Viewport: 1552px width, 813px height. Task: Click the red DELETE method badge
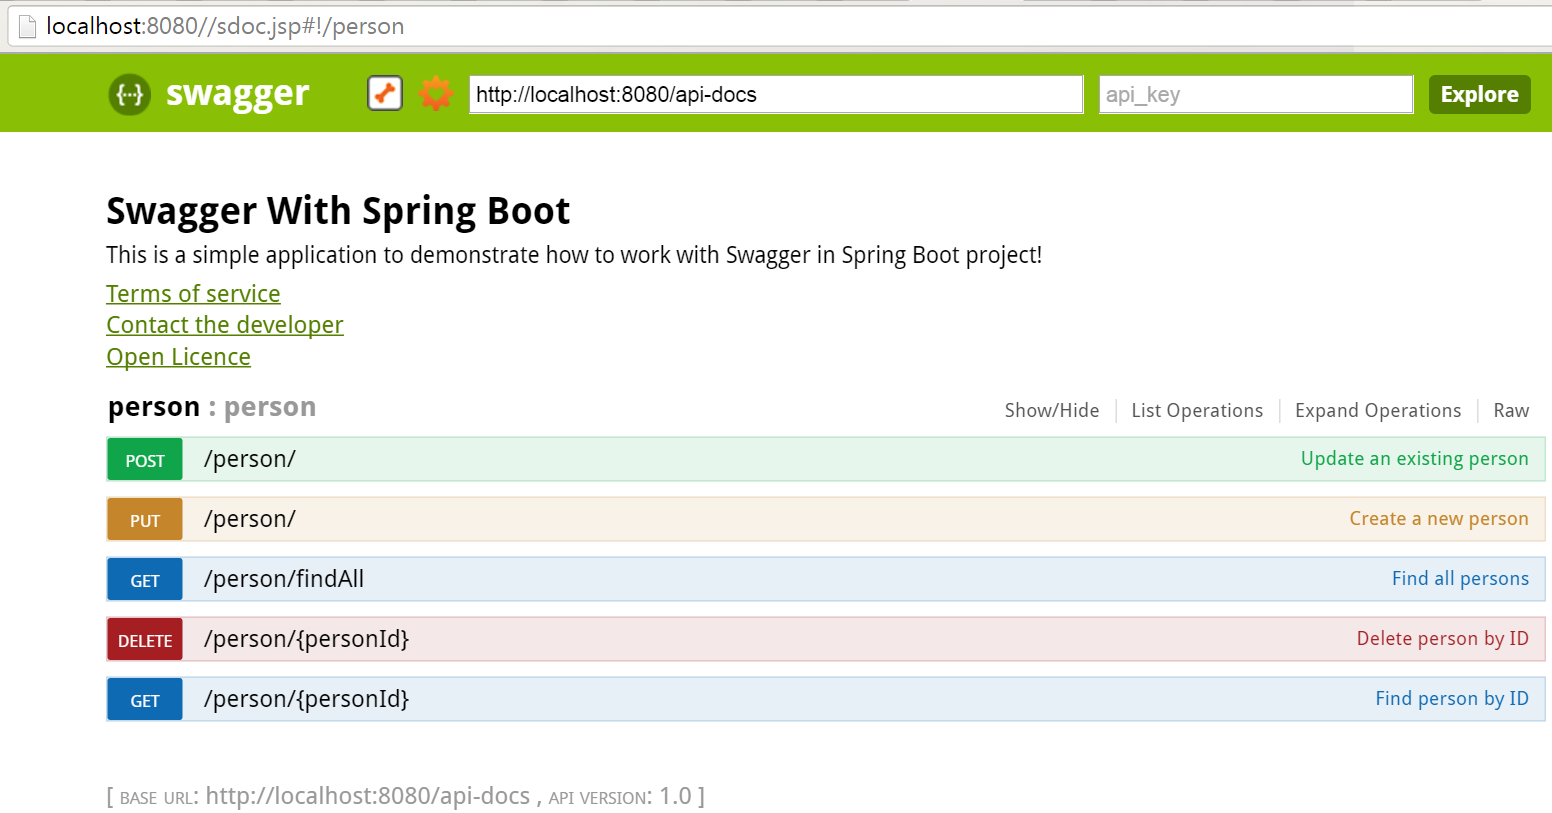[x=145, y=640]
